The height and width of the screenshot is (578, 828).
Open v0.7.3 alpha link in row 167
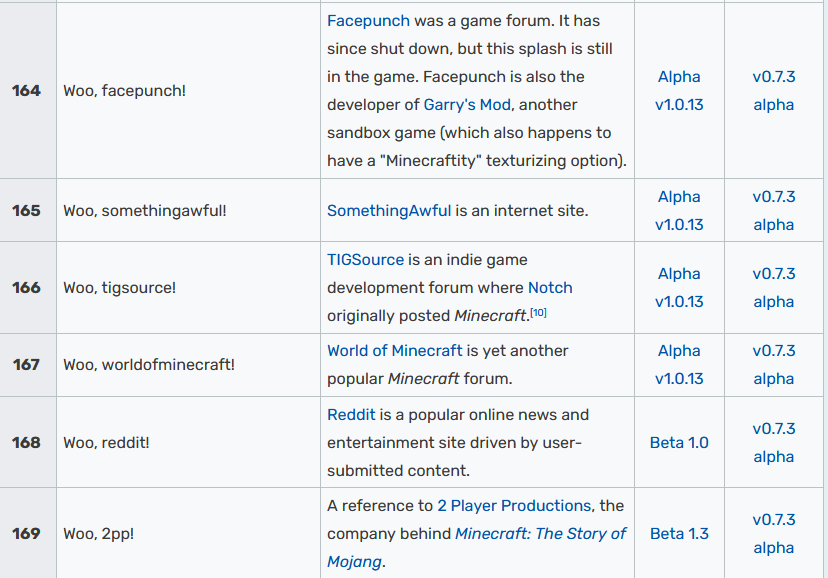pyautogui.click(x=774, y=365)
